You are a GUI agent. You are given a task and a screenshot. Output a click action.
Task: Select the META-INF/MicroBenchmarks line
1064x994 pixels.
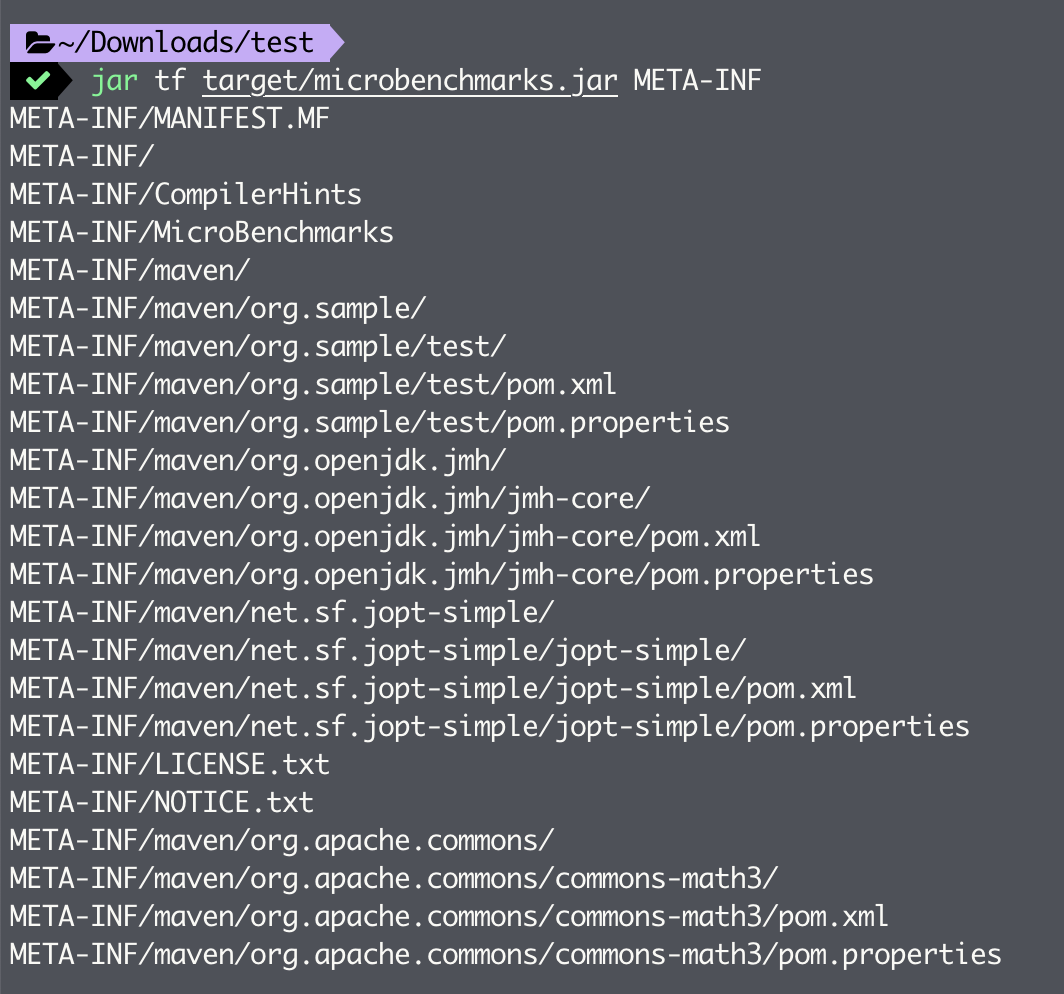click(x=202, y=233)
